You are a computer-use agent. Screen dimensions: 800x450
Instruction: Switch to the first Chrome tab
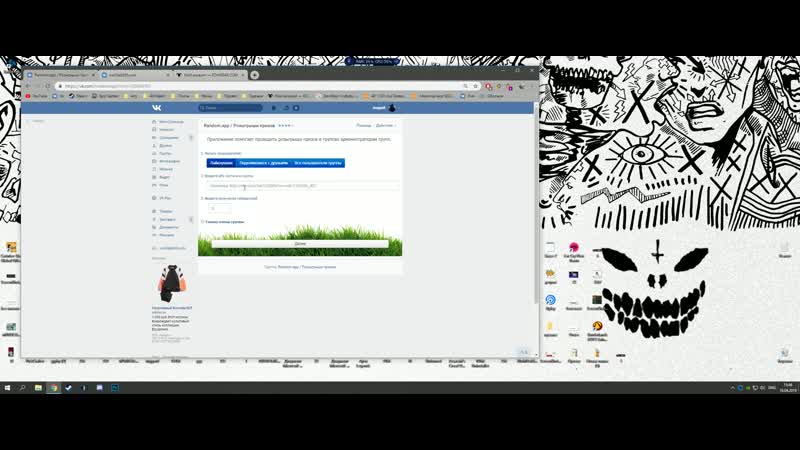pos(61,75)
